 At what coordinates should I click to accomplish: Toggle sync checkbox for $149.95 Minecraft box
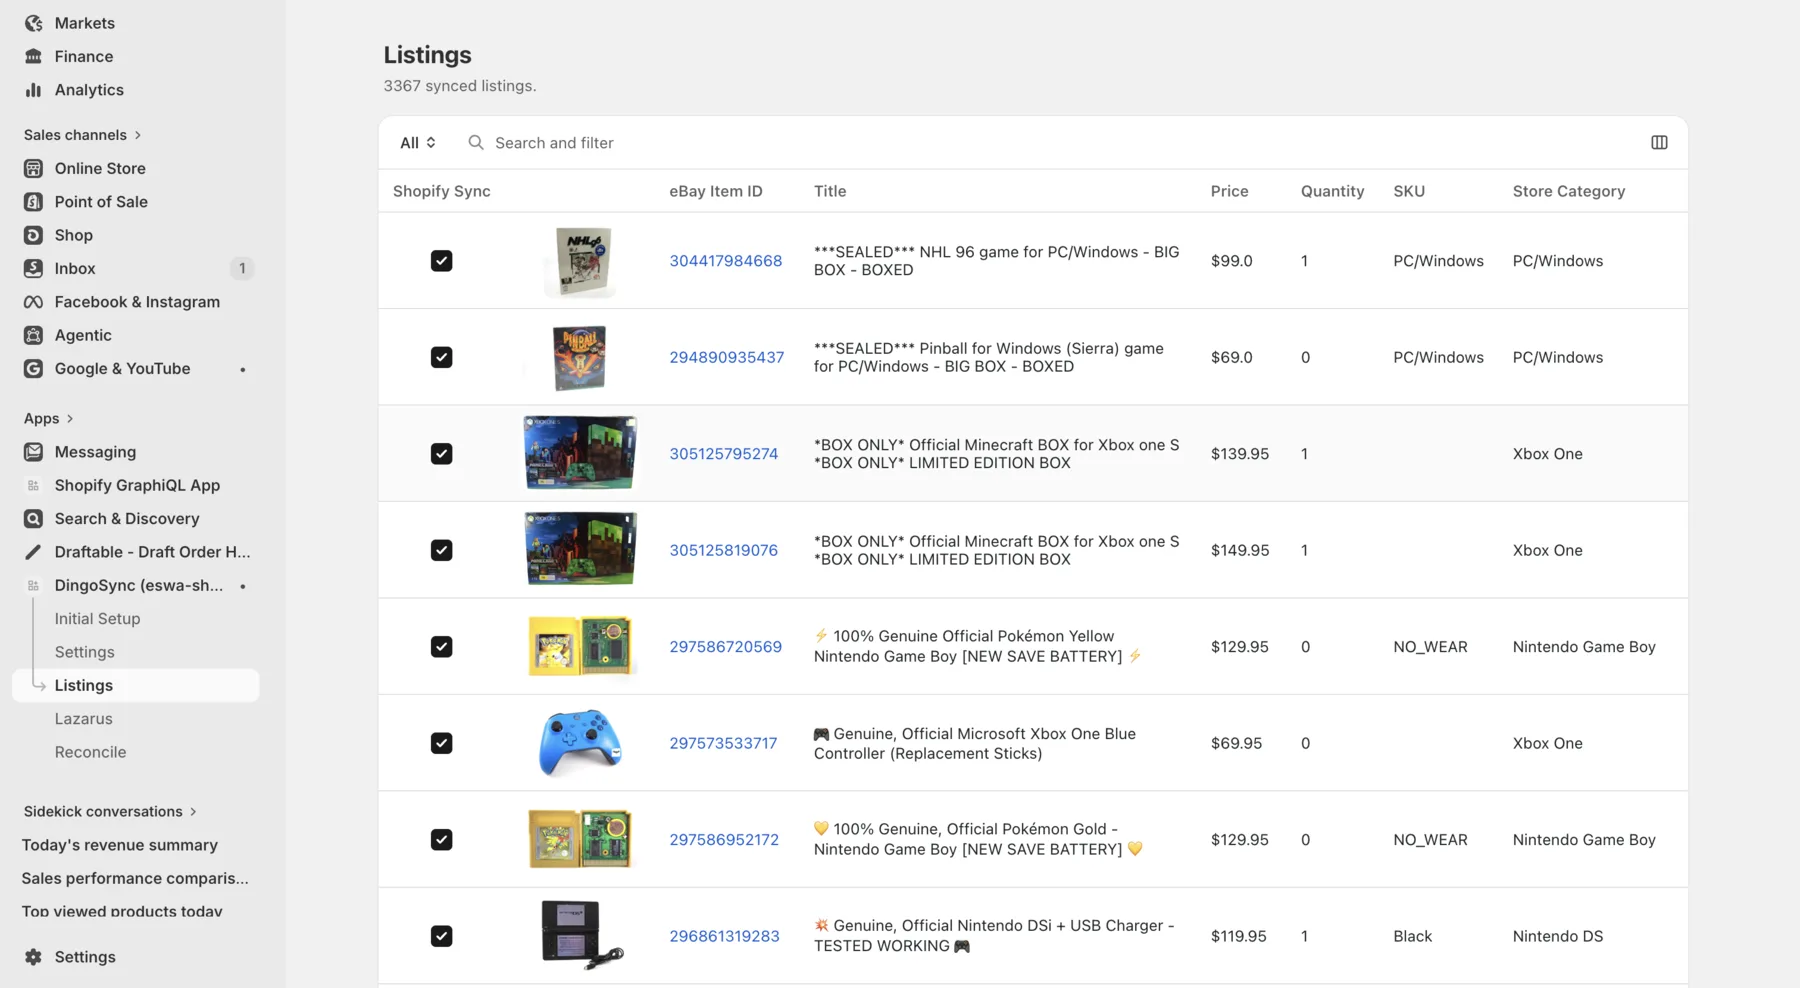441,550
